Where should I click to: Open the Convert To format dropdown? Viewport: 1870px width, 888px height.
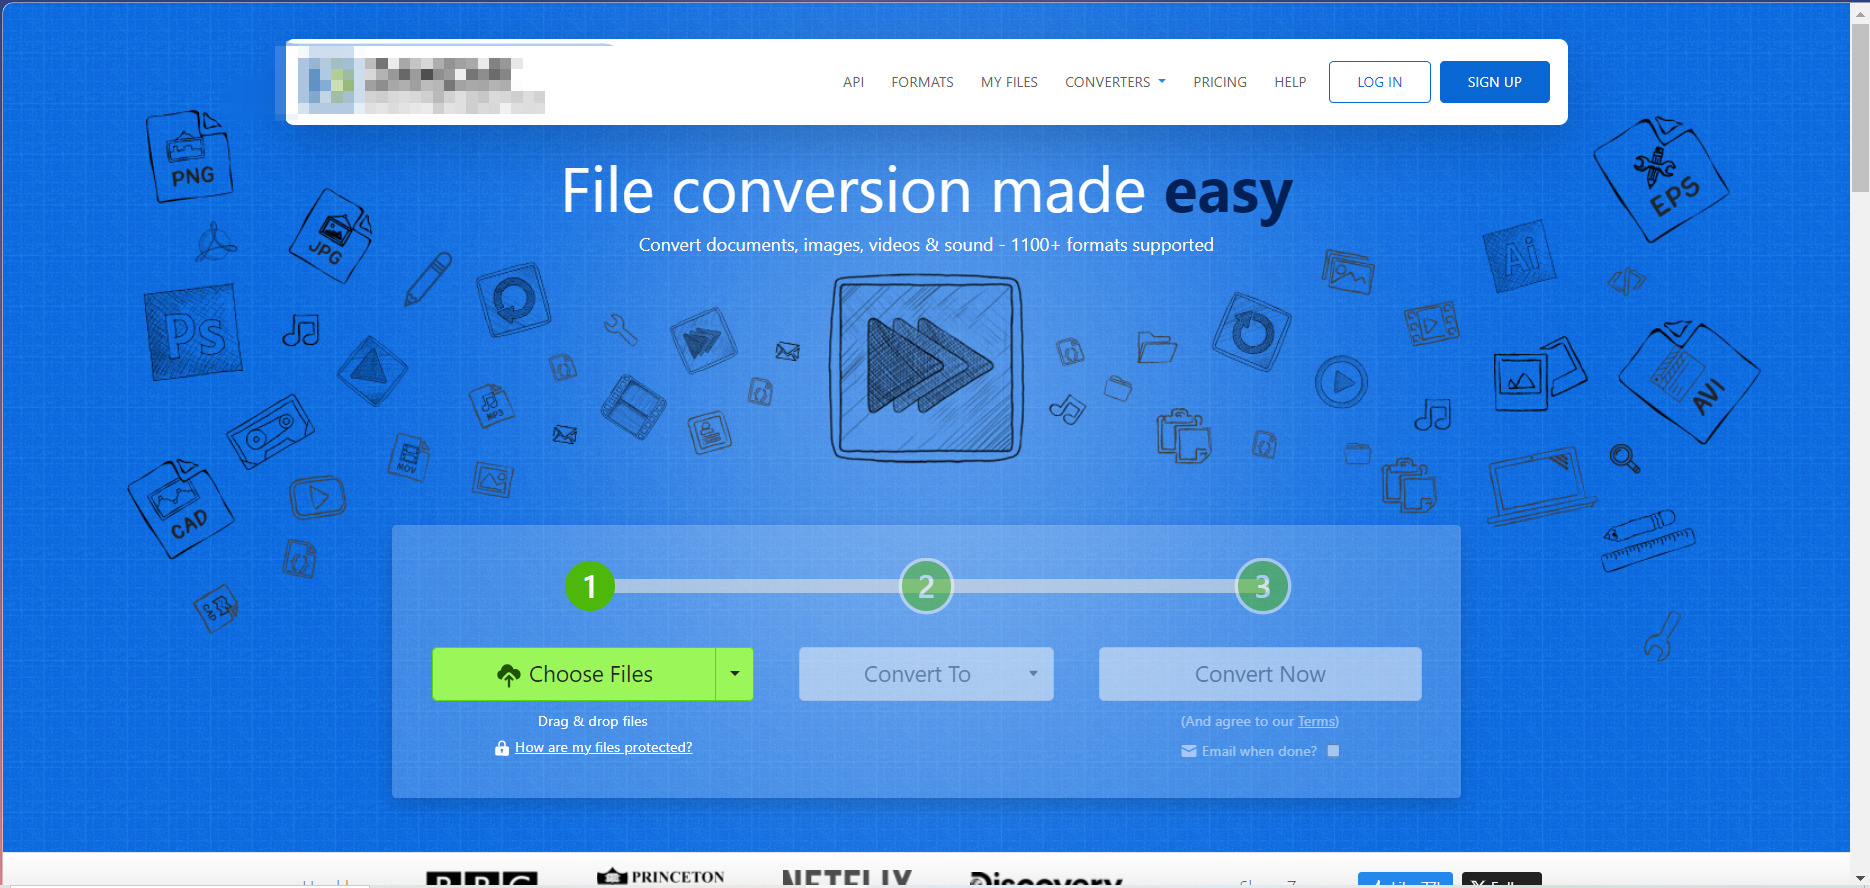point(926,674)
